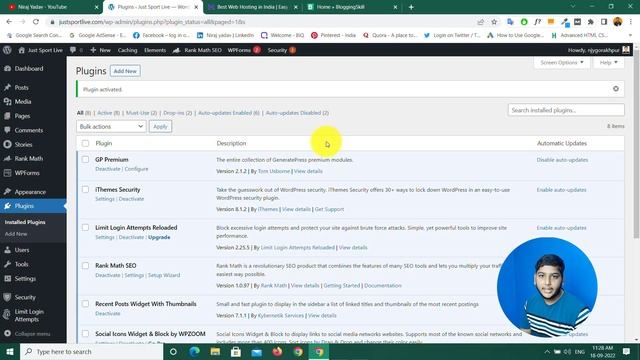The width and height of the screenshot is (640, 360).
Task: Open File Explorer from the taskbar
Action: [x=215, y=351]
